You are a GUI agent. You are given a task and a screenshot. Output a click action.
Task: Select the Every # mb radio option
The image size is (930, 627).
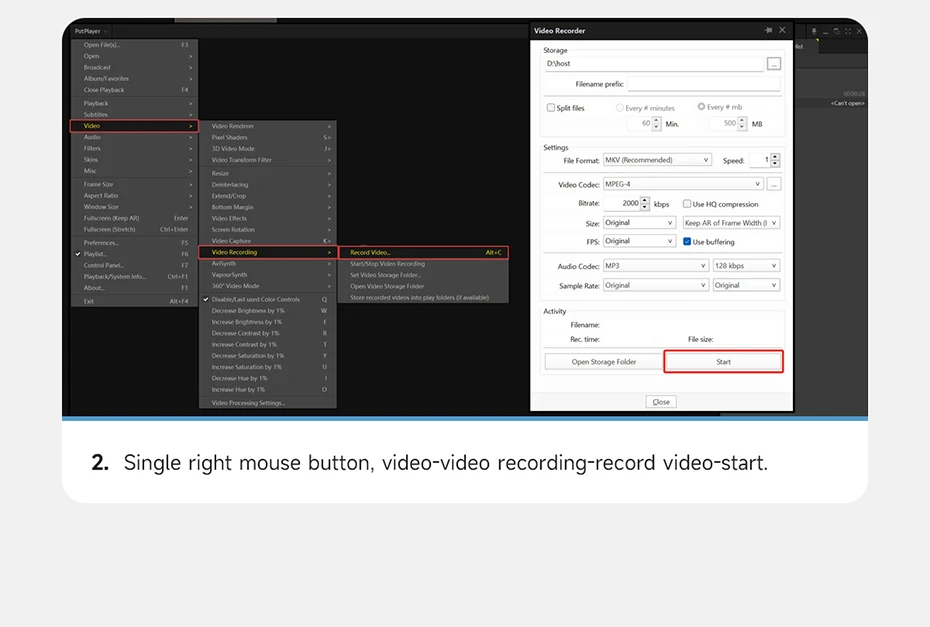pos(702,107)
